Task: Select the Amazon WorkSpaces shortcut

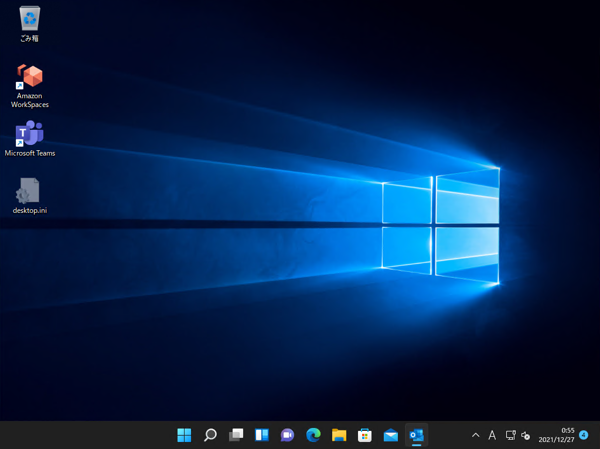Action: pyautogui.click(x=29, y=76)
